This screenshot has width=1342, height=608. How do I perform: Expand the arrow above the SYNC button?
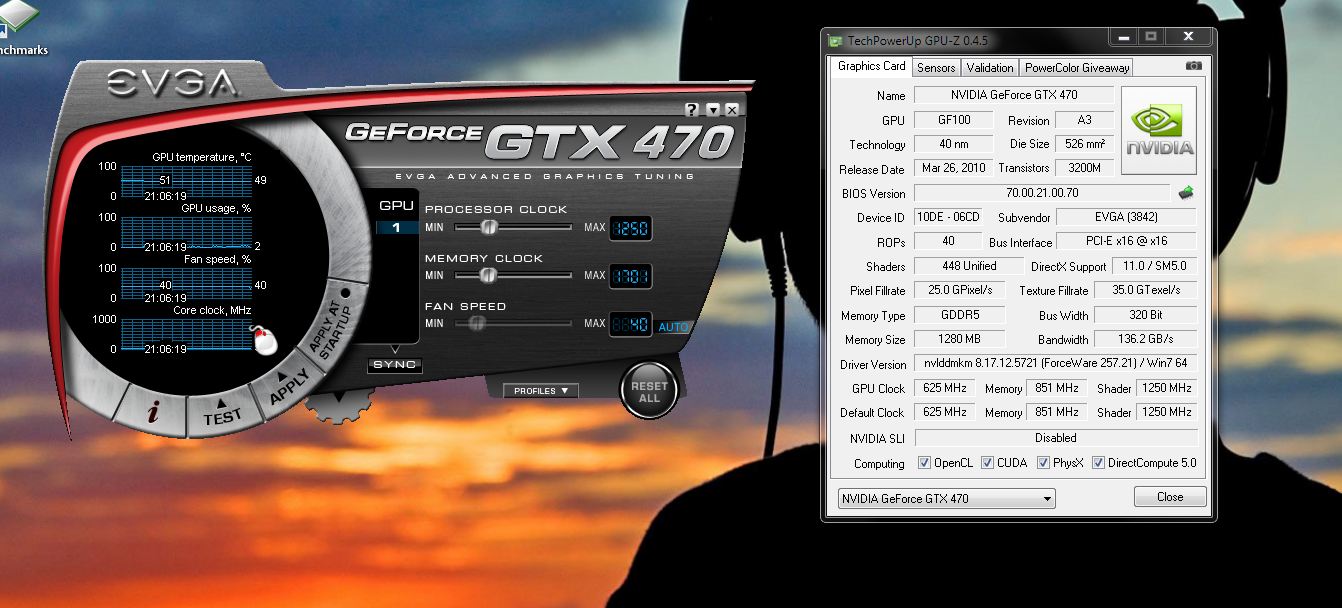[395, 350]
